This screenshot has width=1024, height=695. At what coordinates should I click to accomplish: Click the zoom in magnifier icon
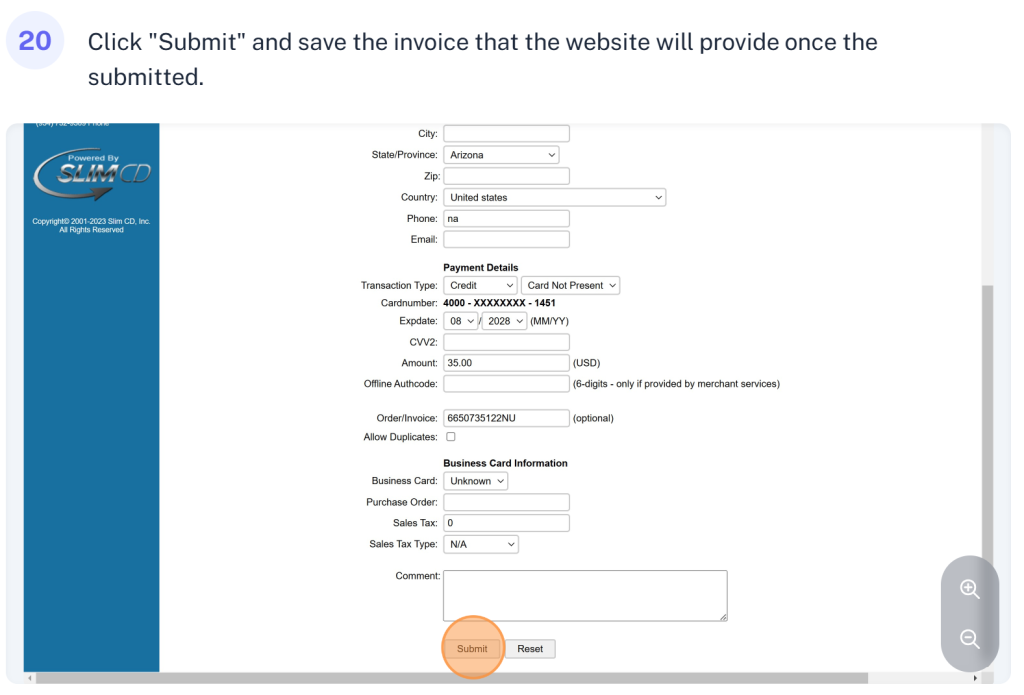[969, 589]
